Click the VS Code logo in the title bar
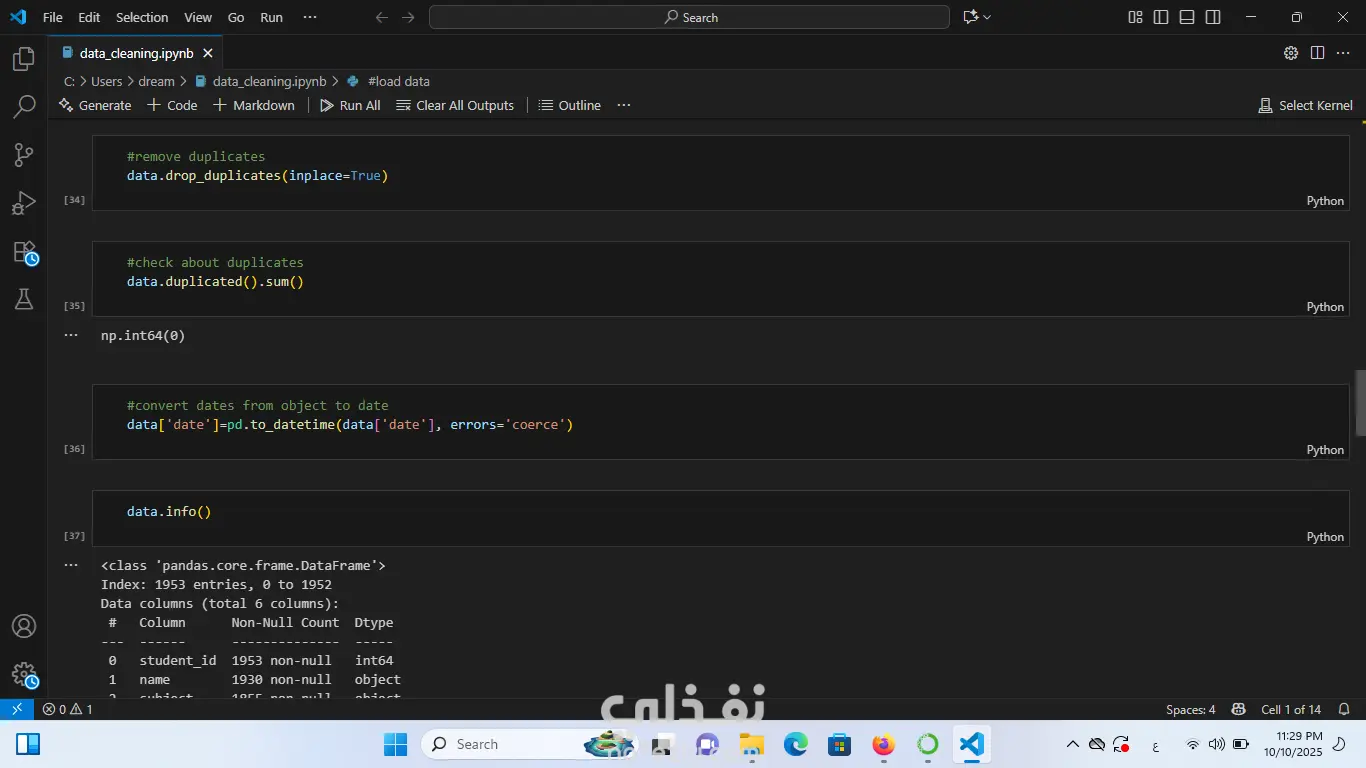 (x=18, y=17)
